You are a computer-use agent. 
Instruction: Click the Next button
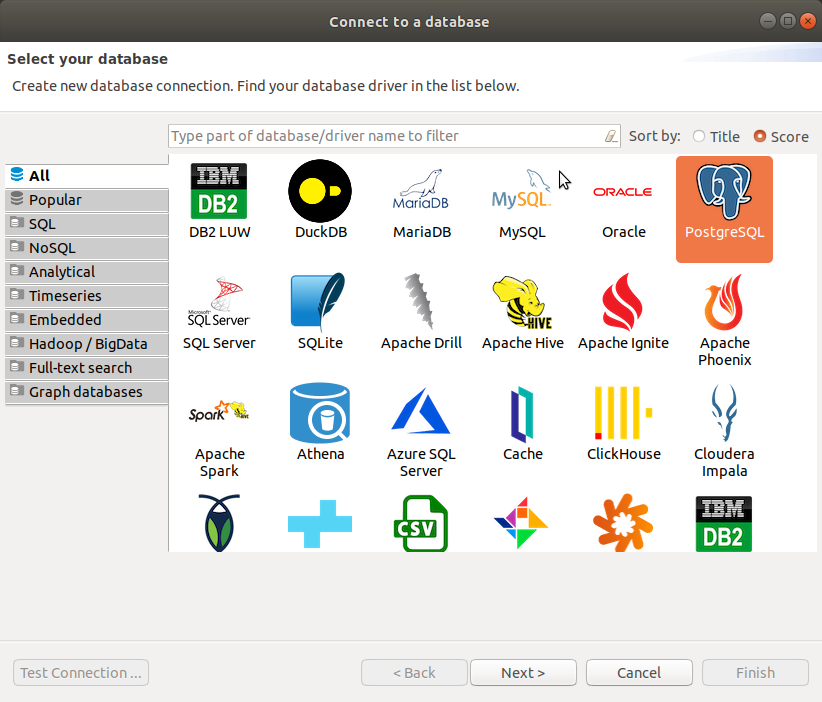click(523, 673)
